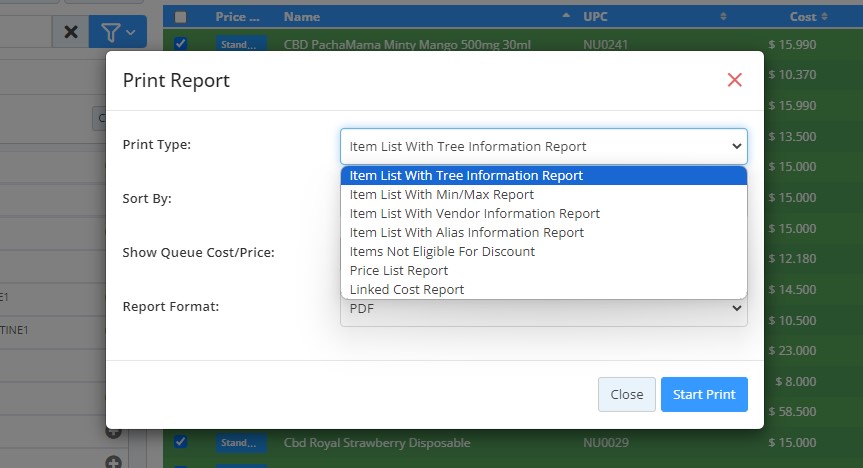Click the Close button
The height and width of the screenshot is (468, 863).
point(626,394)
